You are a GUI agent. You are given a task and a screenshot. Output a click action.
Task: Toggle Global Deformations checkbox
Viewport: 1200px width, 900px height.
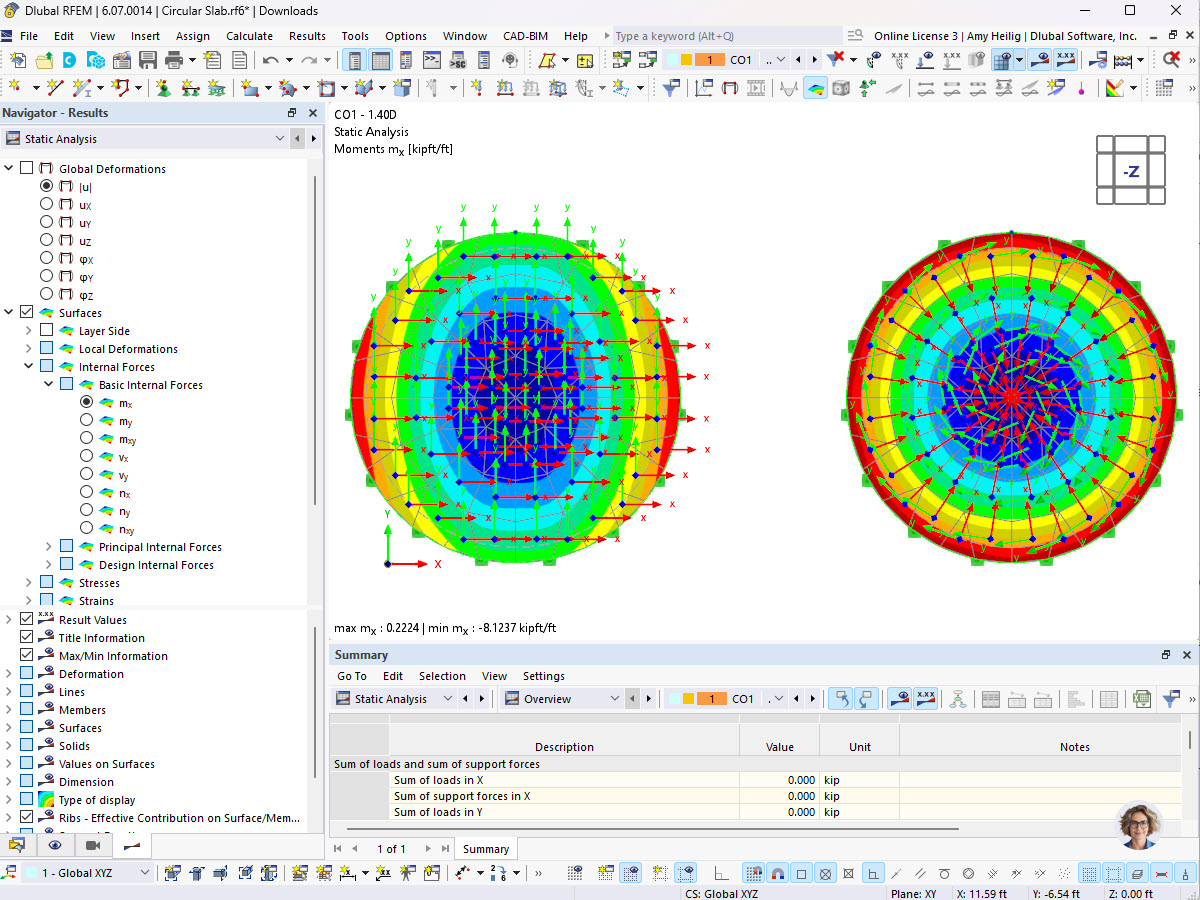[x=27, y=168]
